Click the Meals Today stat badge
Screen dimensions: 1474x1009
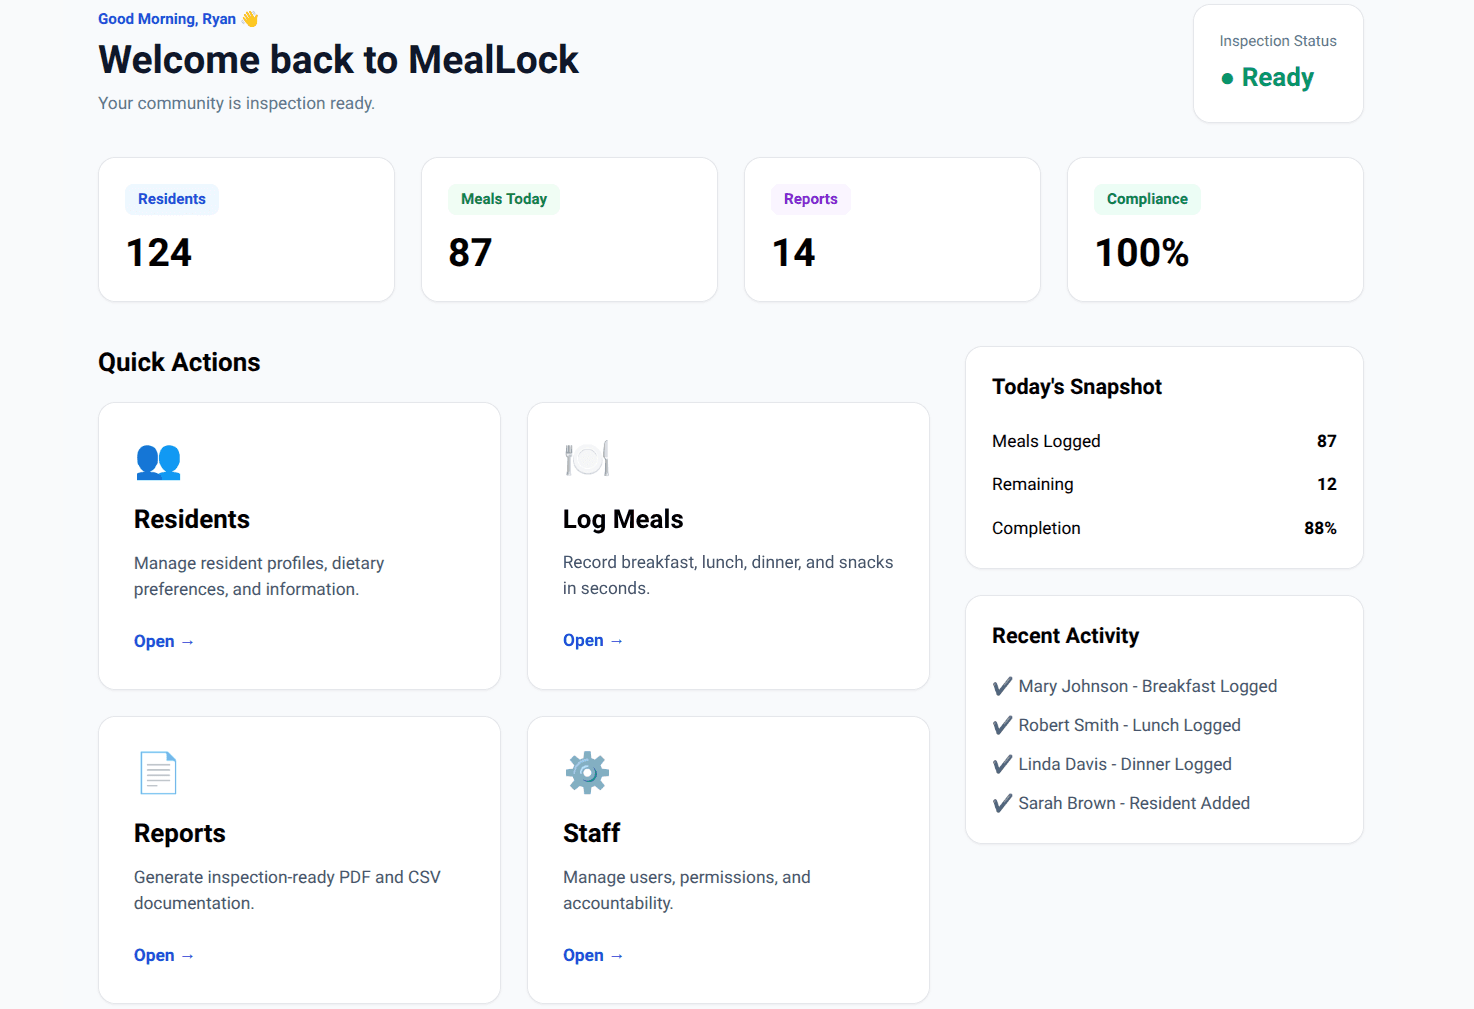pos(504,199)
